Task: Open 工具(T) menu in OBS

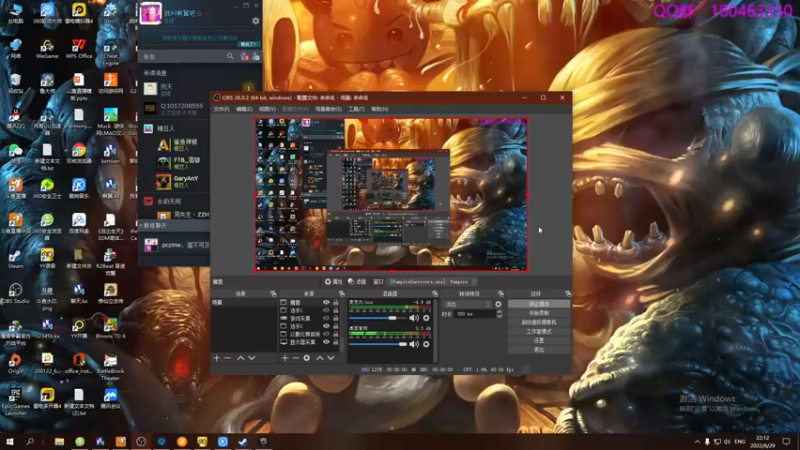Action: tap(356, 109)
